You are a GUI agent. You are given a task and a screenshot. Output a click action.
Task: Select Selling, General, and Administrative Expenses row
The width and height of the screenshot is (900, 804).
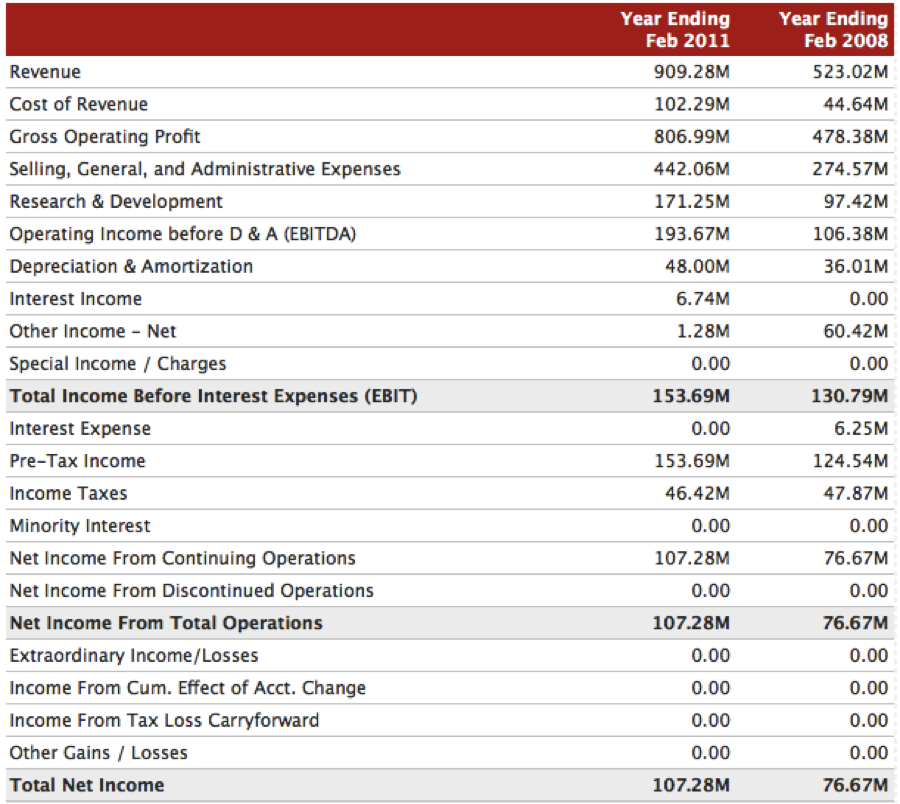point(450,169)
